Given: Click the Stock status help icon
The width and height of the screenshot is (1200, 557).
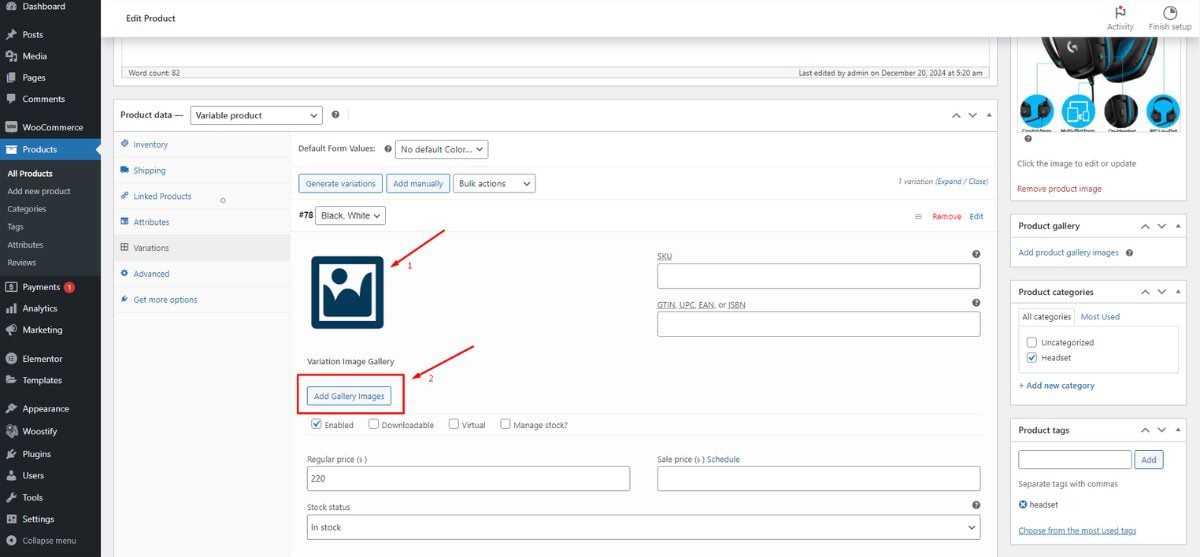Looking at the screenshot, I should 976,506.
